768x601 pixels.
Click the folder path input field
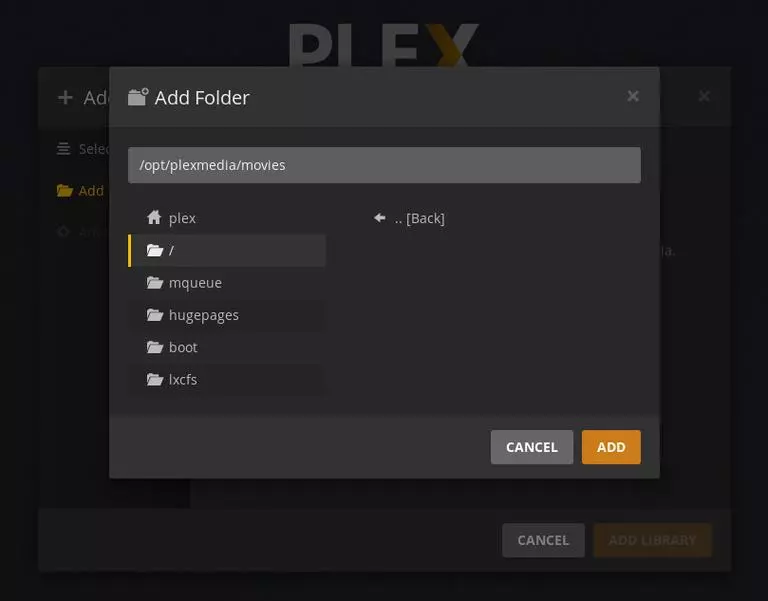point(384,165)
